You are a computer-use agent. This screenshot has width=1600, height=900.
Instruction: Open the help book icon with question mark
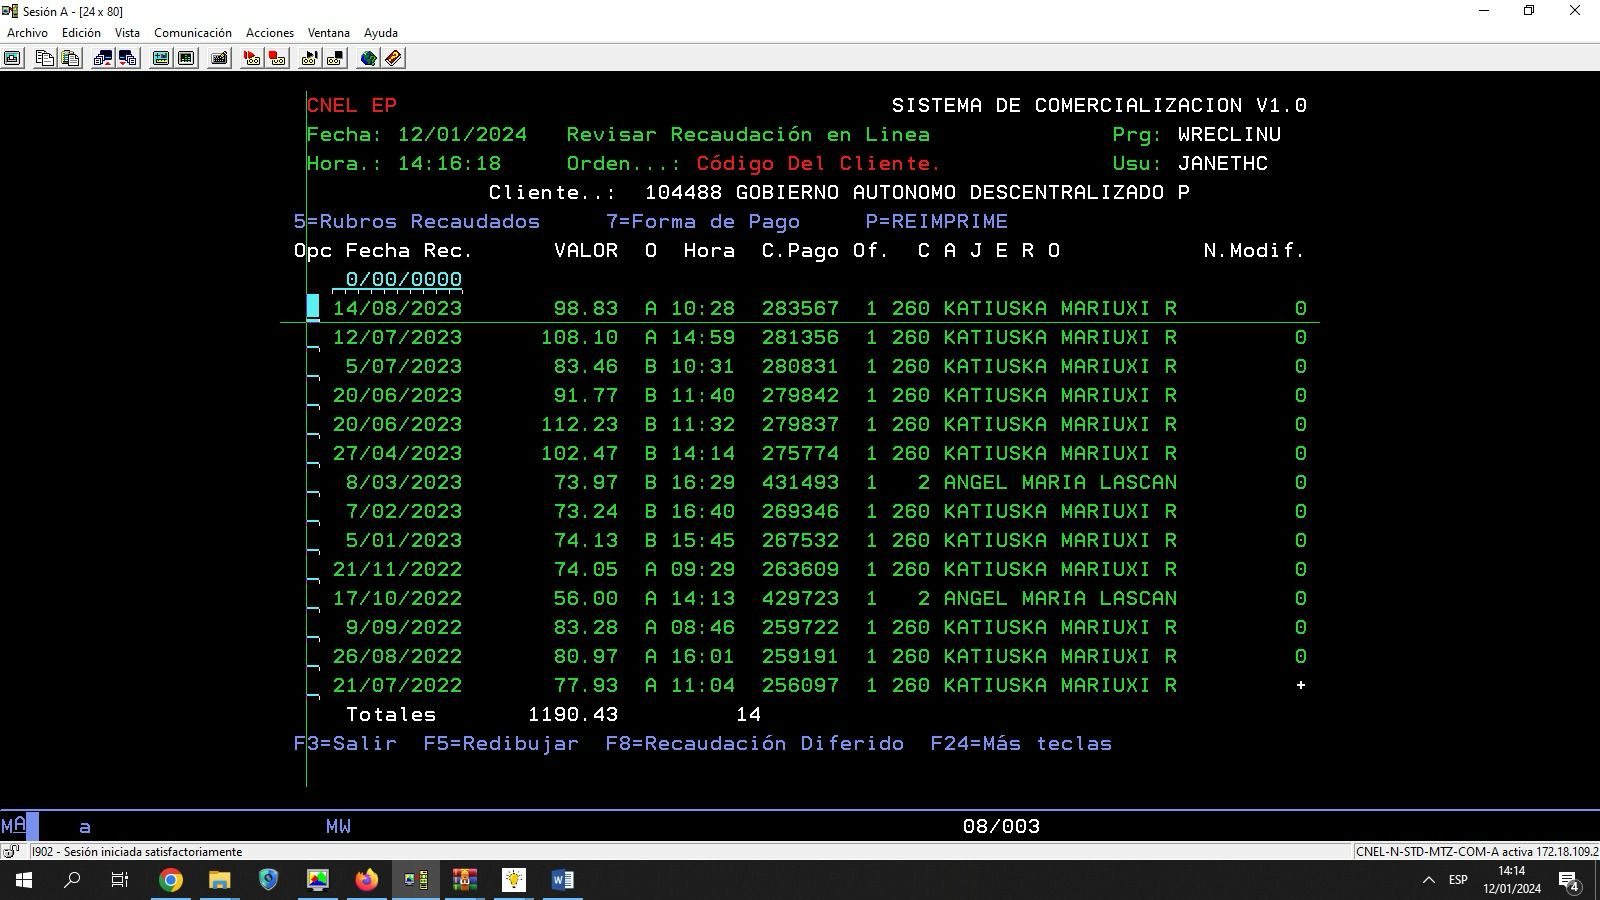click(x=393, y=58)
